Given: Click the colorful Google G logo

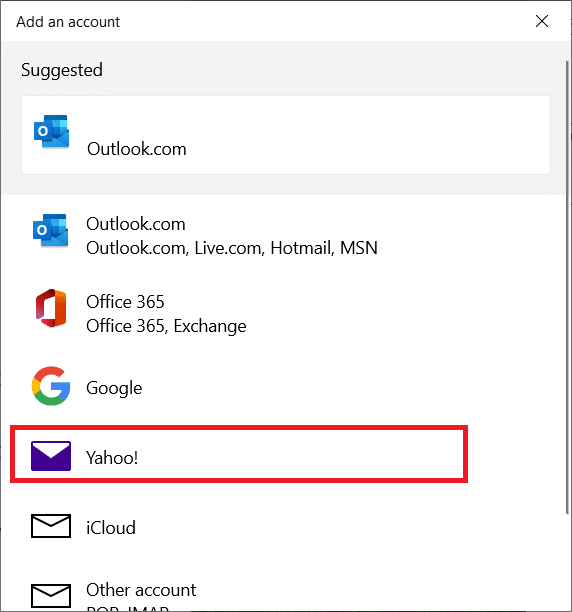Looking at the screenshot, I should pyautogui.click(x=51, y=386).
